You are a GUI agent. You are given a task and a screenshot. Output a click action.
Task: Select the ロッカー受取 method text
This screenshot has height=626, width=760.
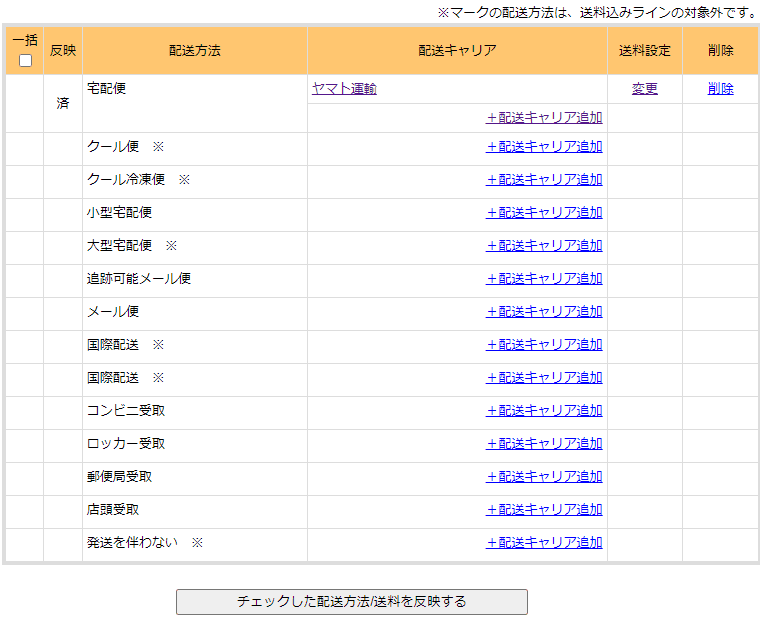(126, 443)
